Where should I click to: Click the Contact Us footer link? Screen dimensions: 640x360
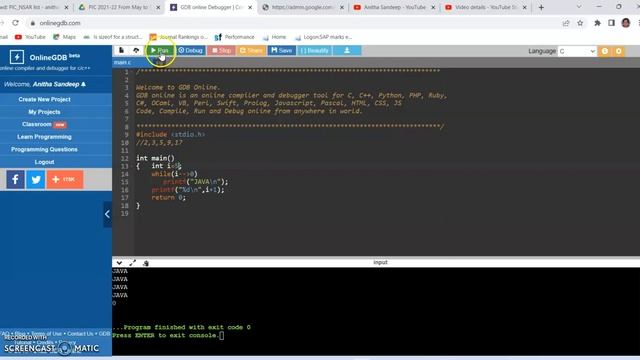point(80,333)
